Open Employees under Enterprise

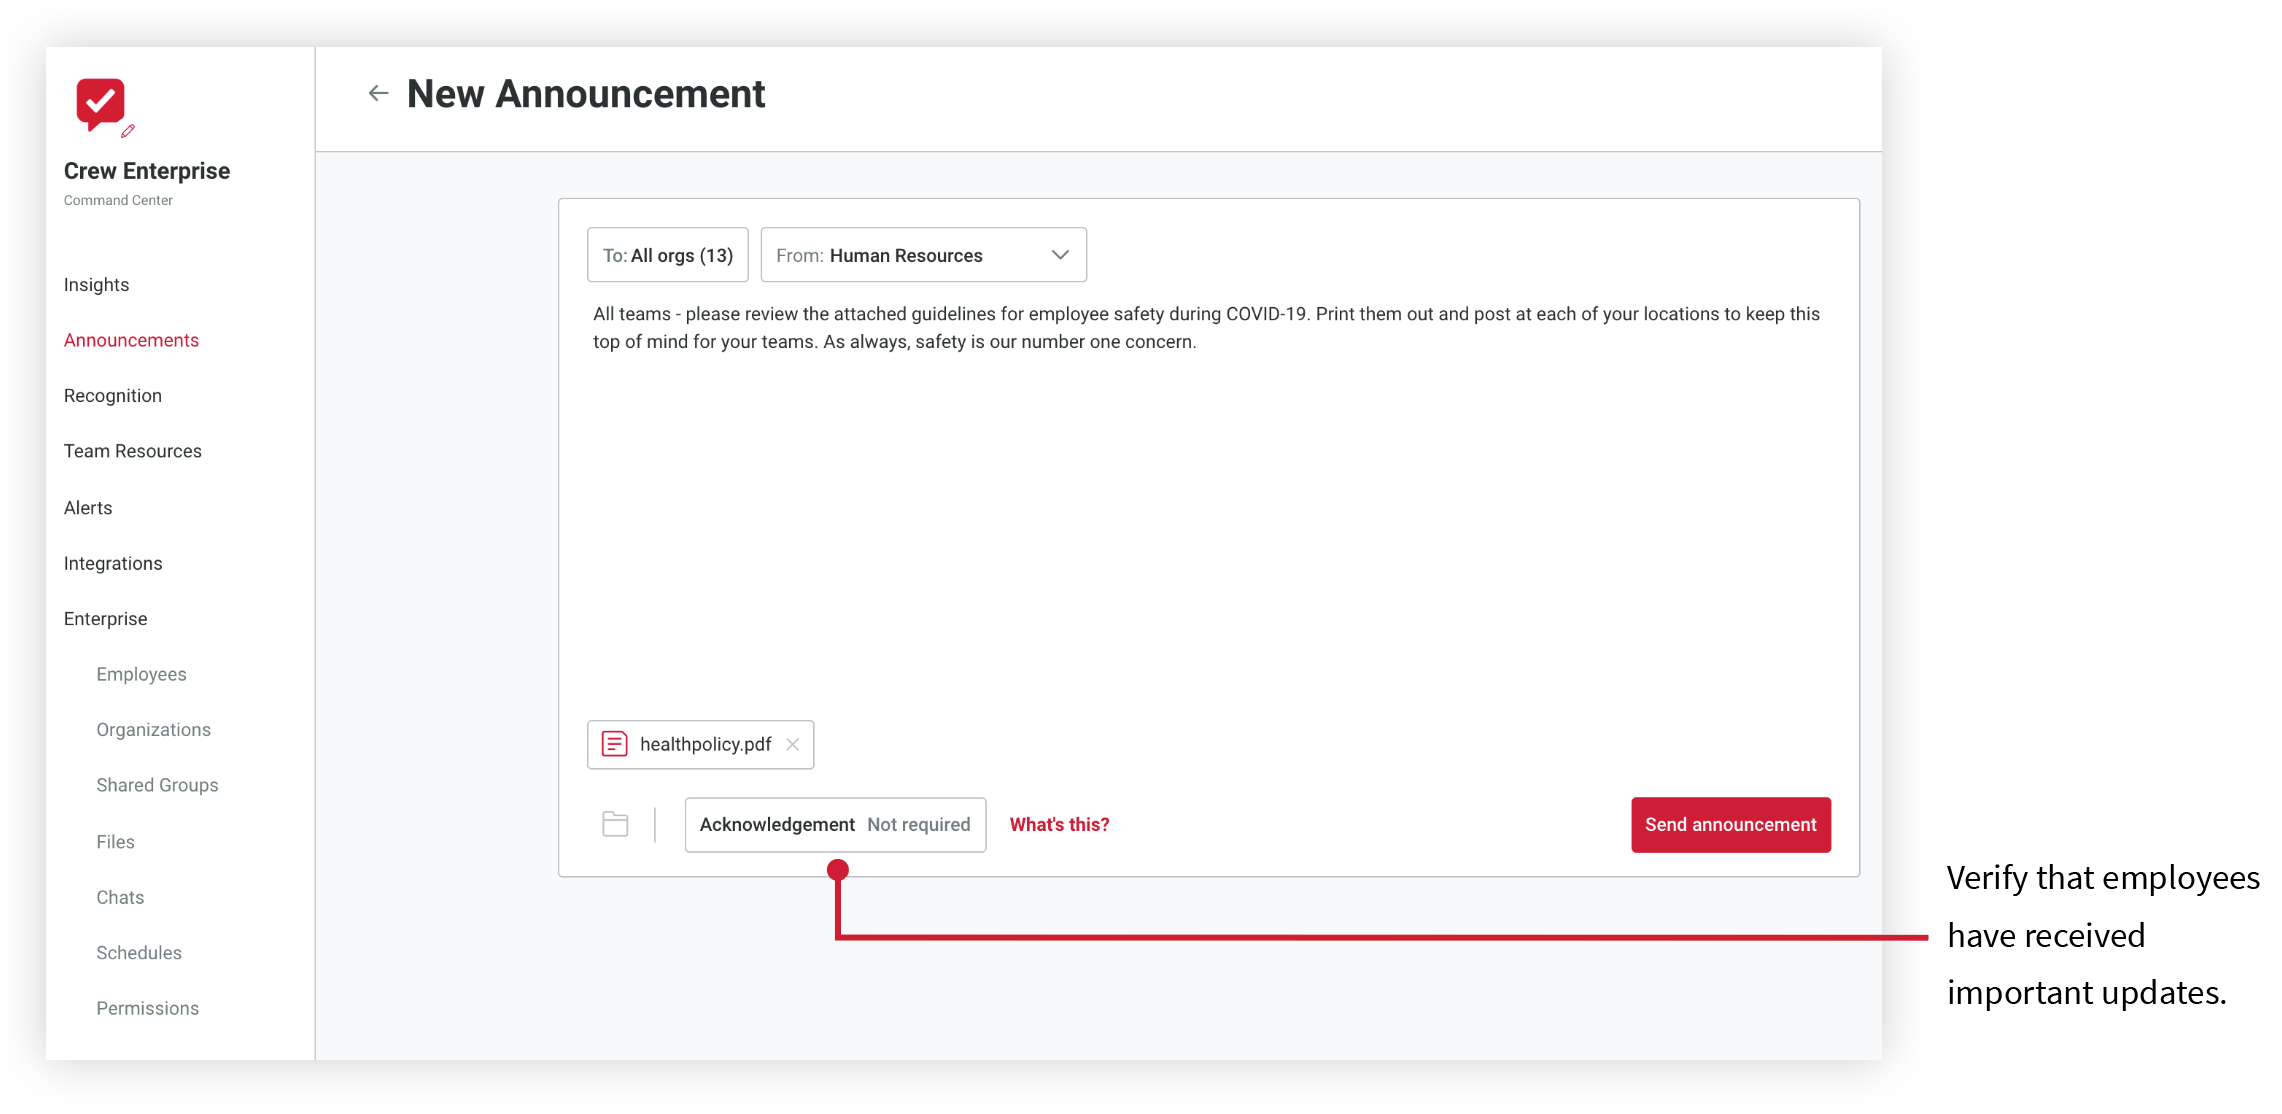(x=141, y=674)
